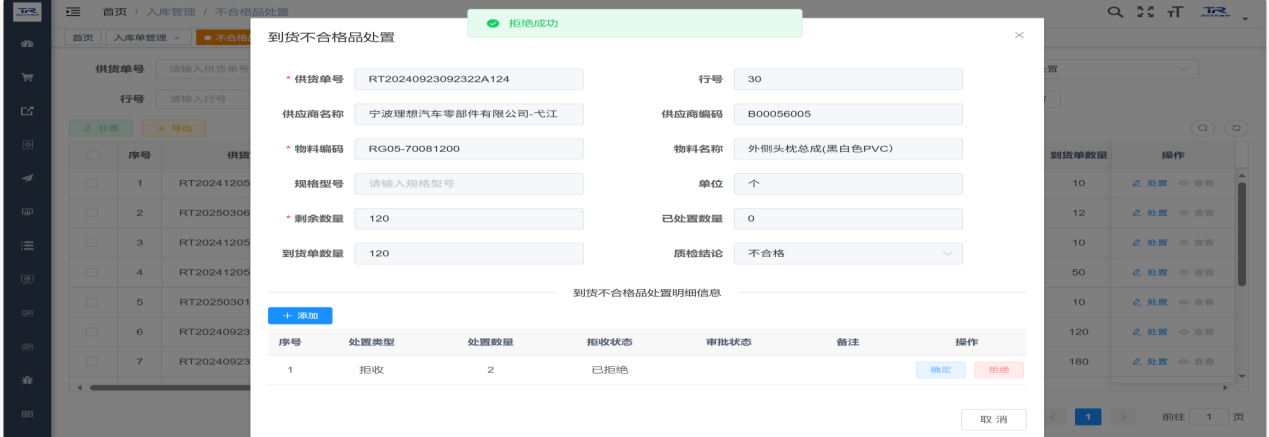Click 首页 in the breadcrumb
Image resolution: width=1269 pixels, height=437 pixels.
point(114,10)
